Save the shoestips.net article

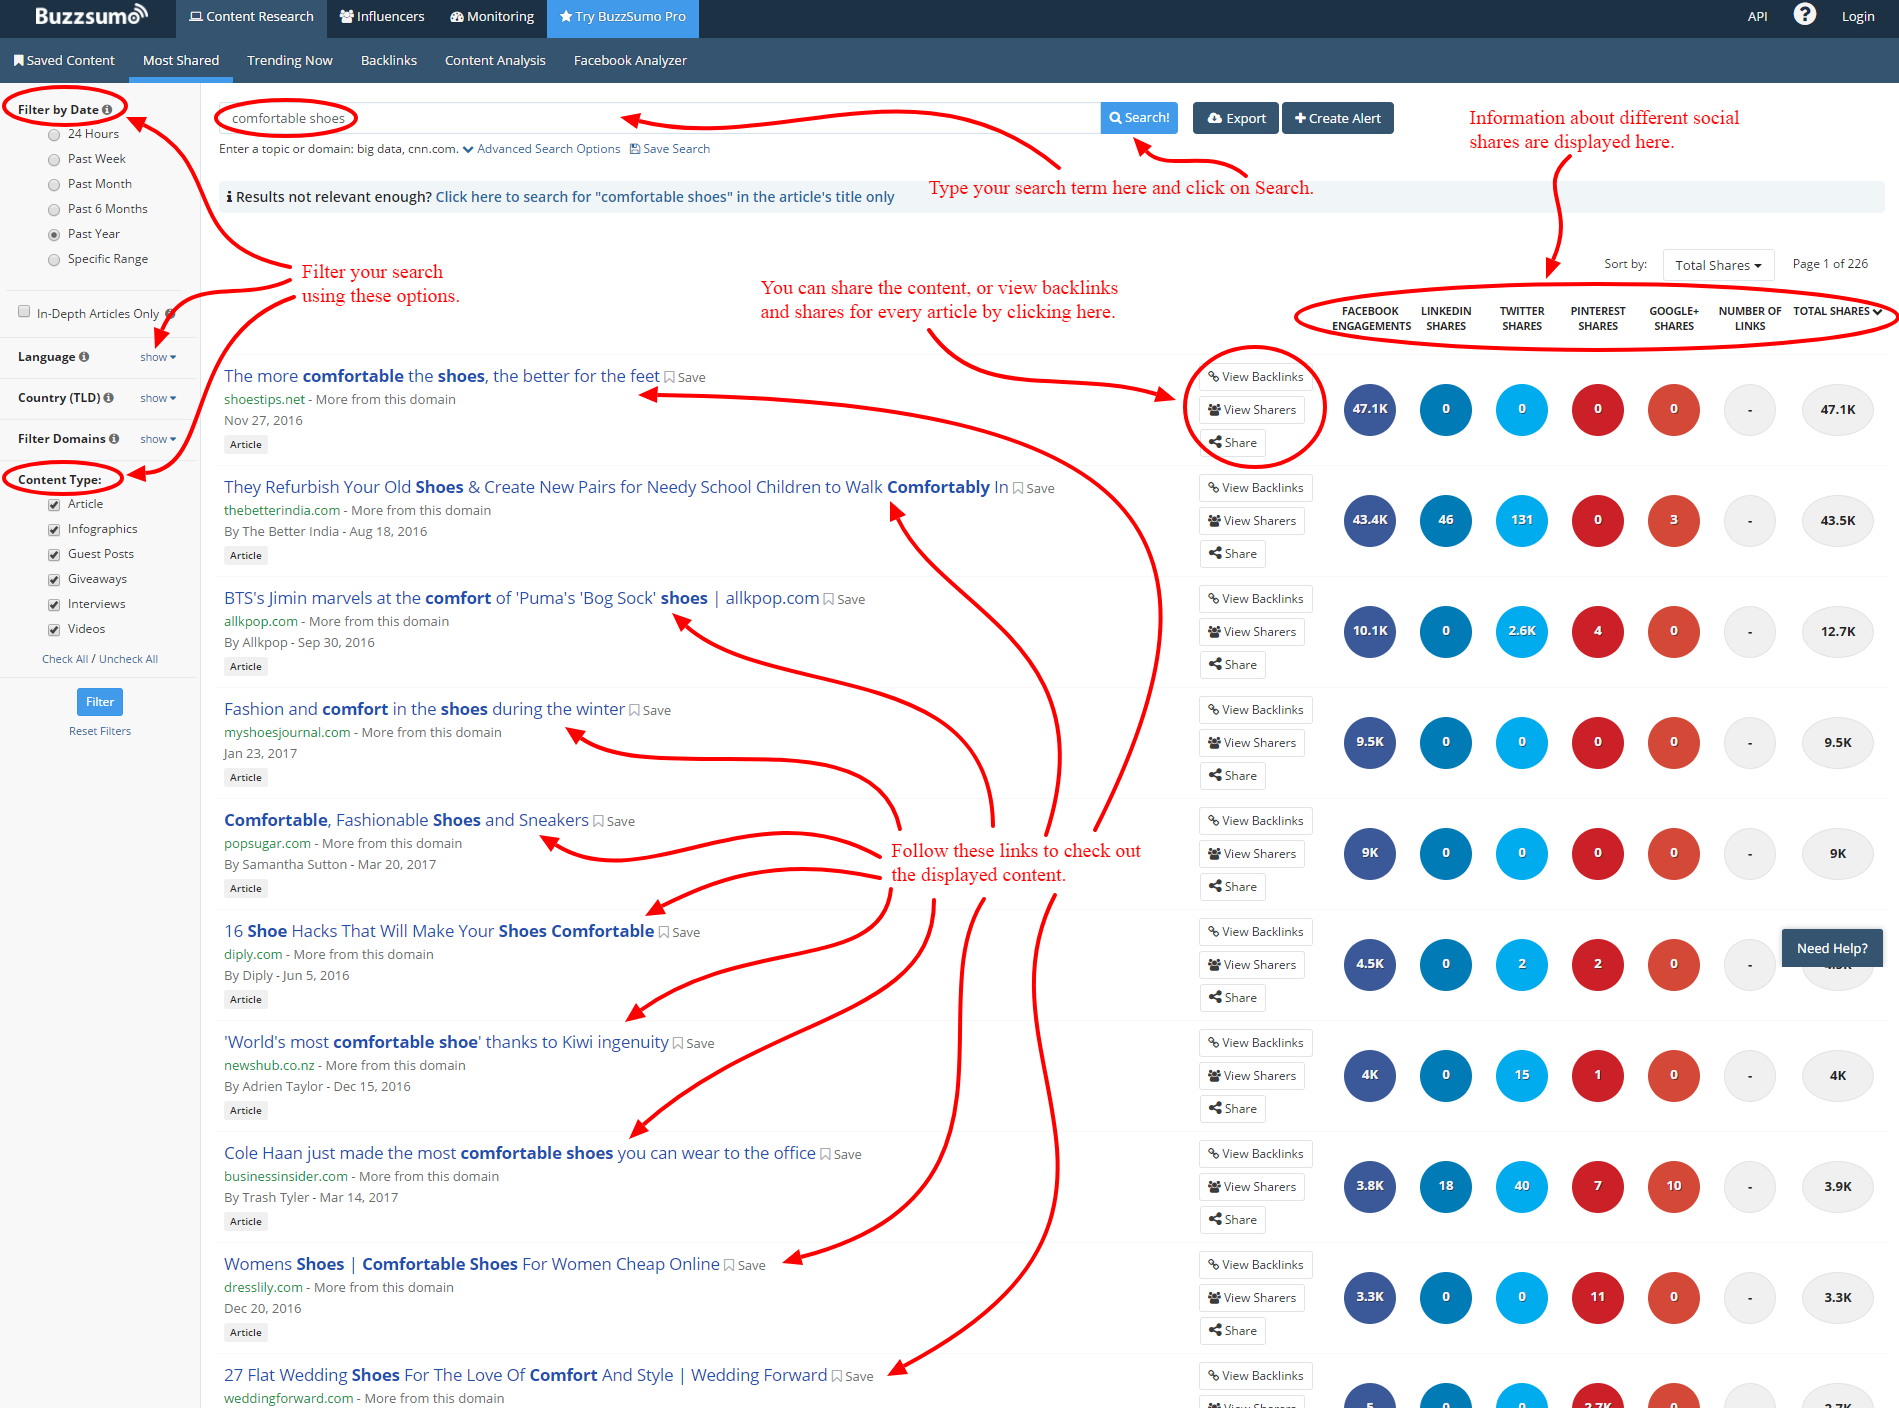(x=685, y=378)
